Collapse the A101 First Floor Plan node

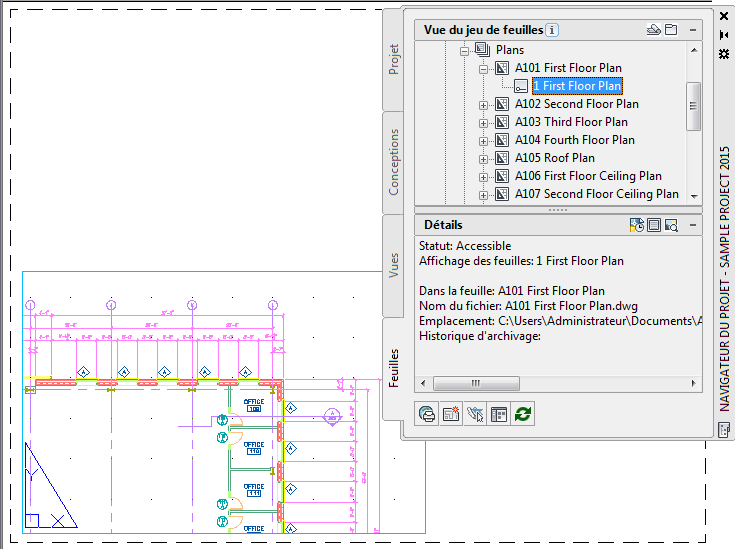click(x=483, y=69)
